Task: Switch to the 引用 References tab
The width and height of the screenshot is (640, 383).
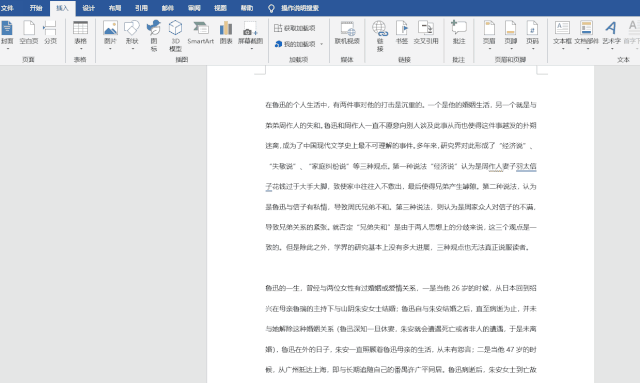Action: (141, 8)
